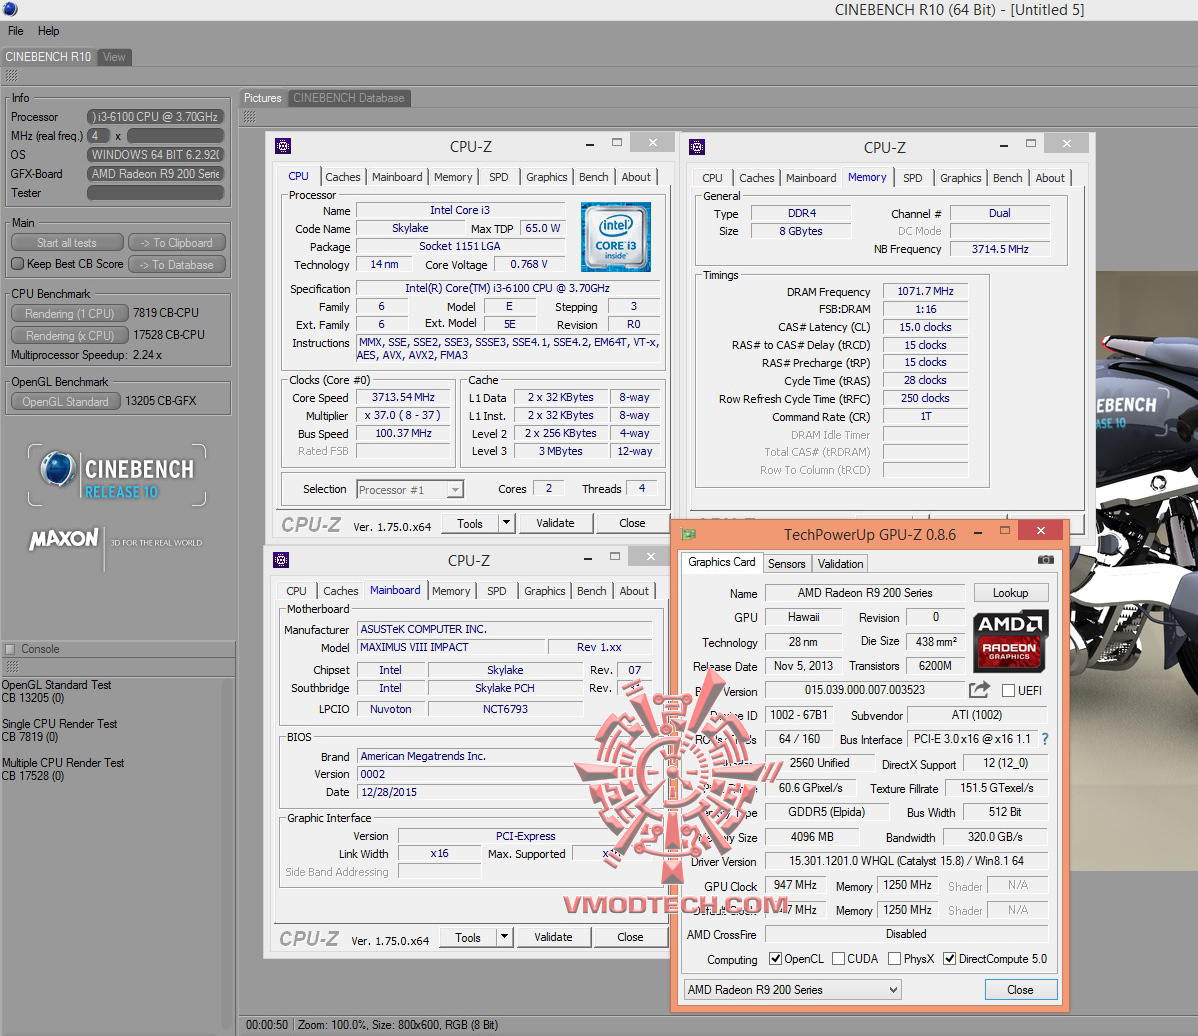Check the CUDA computing checkbox

(x=838, y=959)
